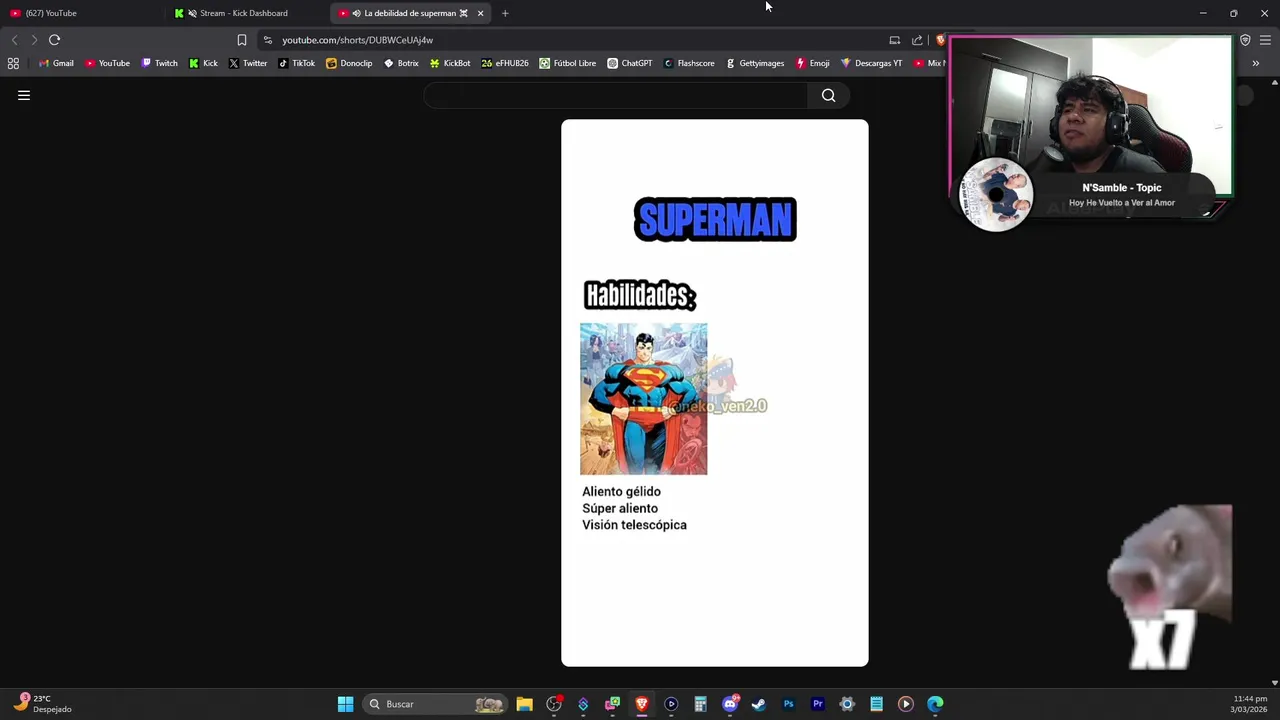Click the Shorts video showing SUPERMAN

pos(715,393)
